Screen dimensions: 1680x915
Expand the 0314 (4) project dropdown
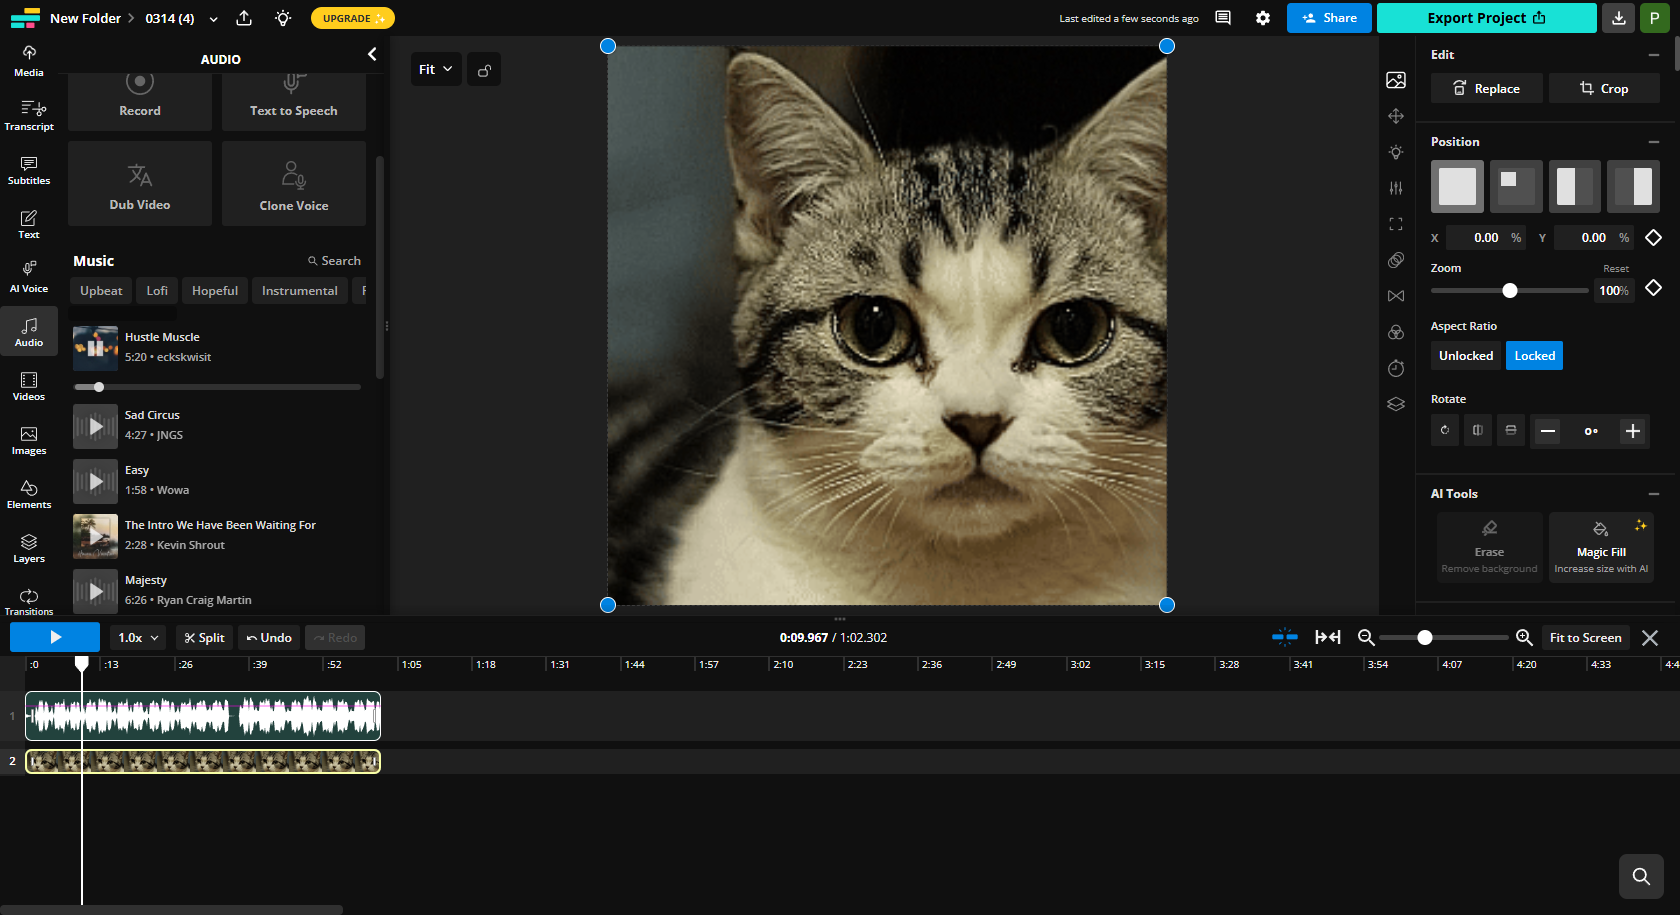pyautogui.click(x=214, y=18)
